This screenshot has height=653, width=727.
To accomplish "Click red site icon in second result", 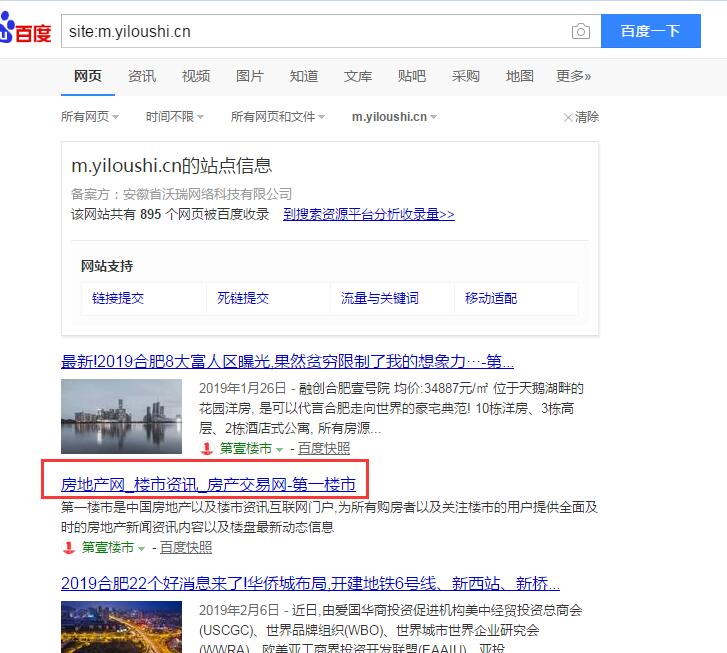I will pos(69,548).
